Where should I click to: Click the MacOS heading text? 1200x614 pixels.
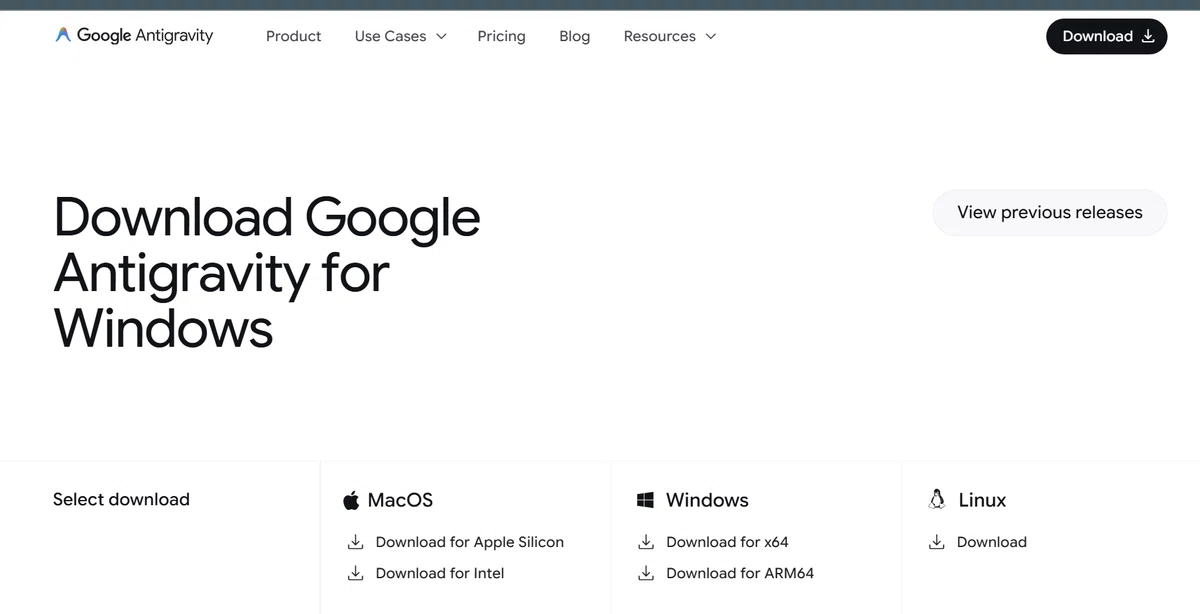coord(400,500)
